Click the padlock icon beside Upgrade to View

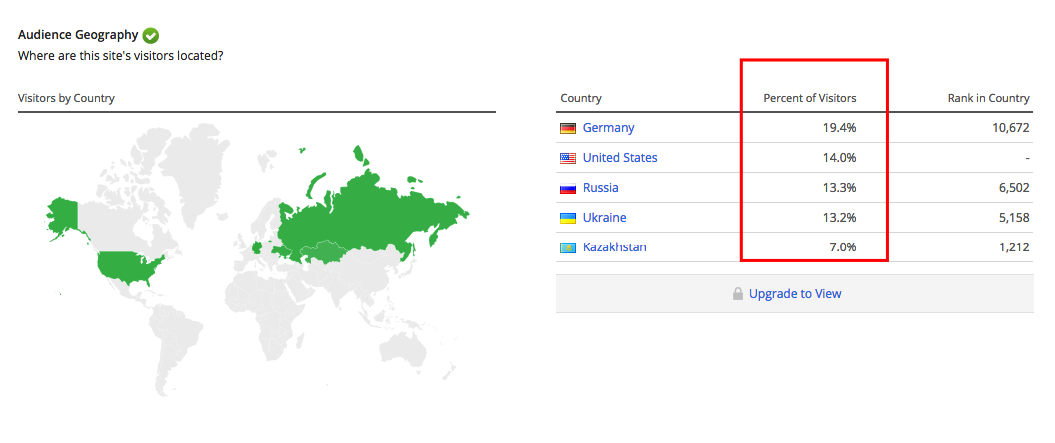pos(738,294)
